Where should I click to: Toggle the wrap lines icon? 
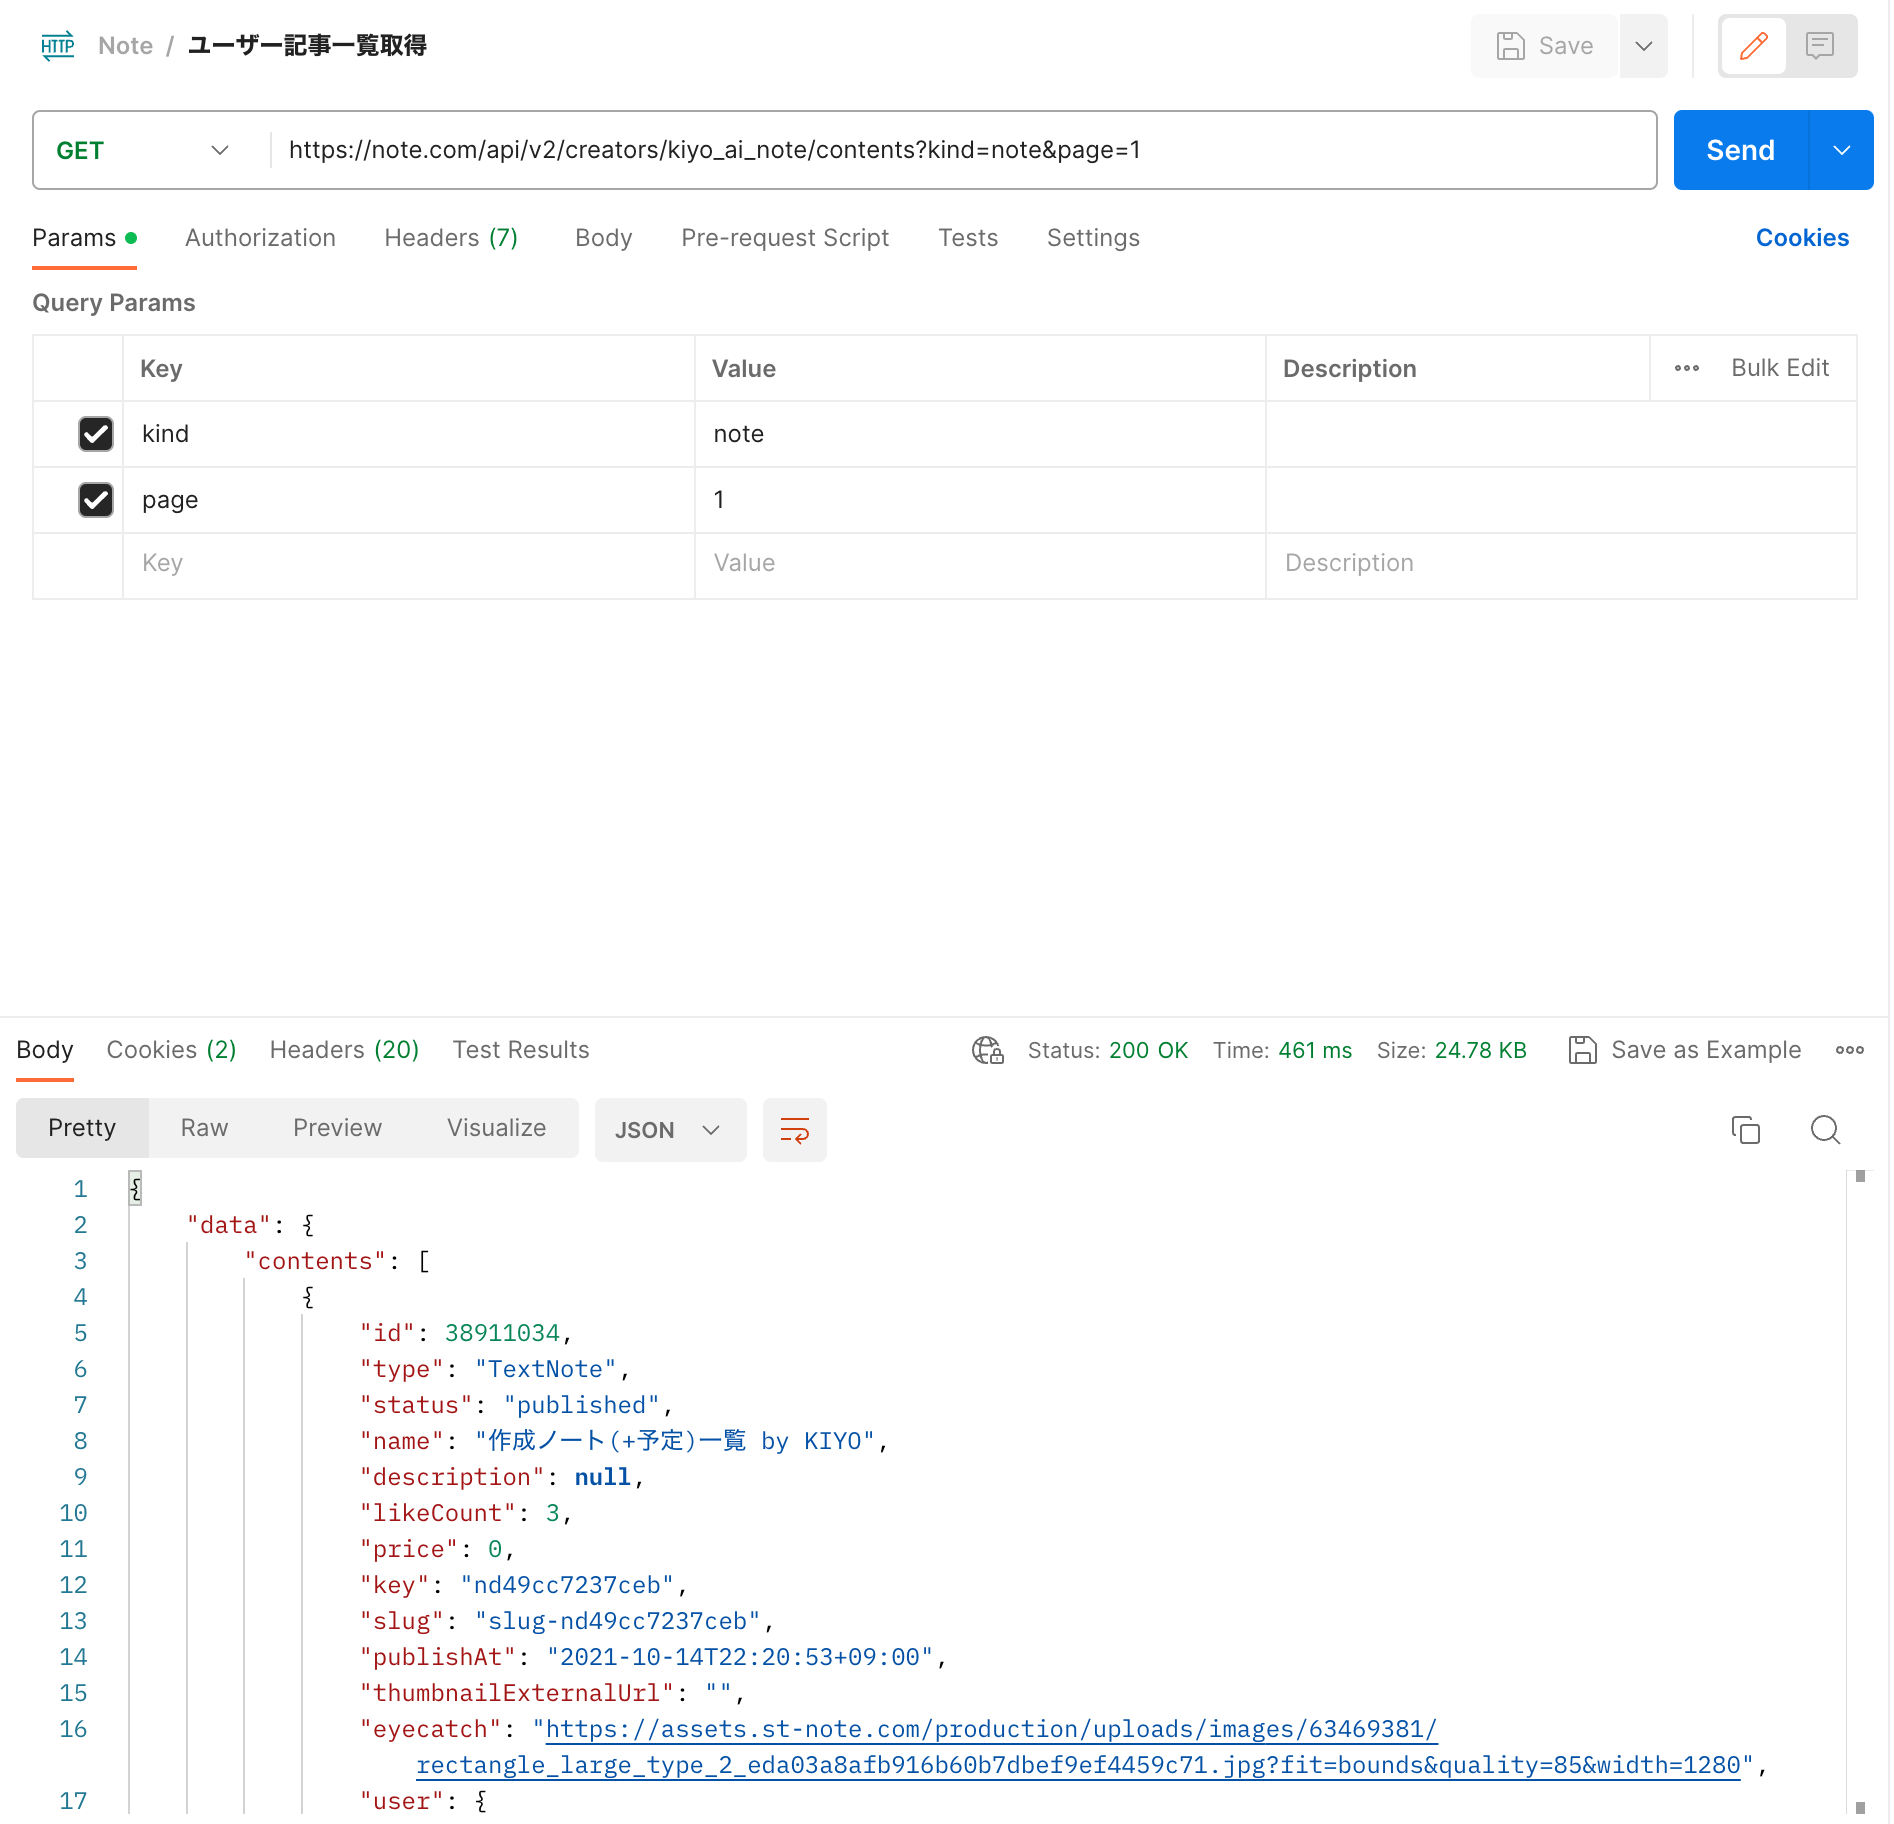click(795, 1130)
